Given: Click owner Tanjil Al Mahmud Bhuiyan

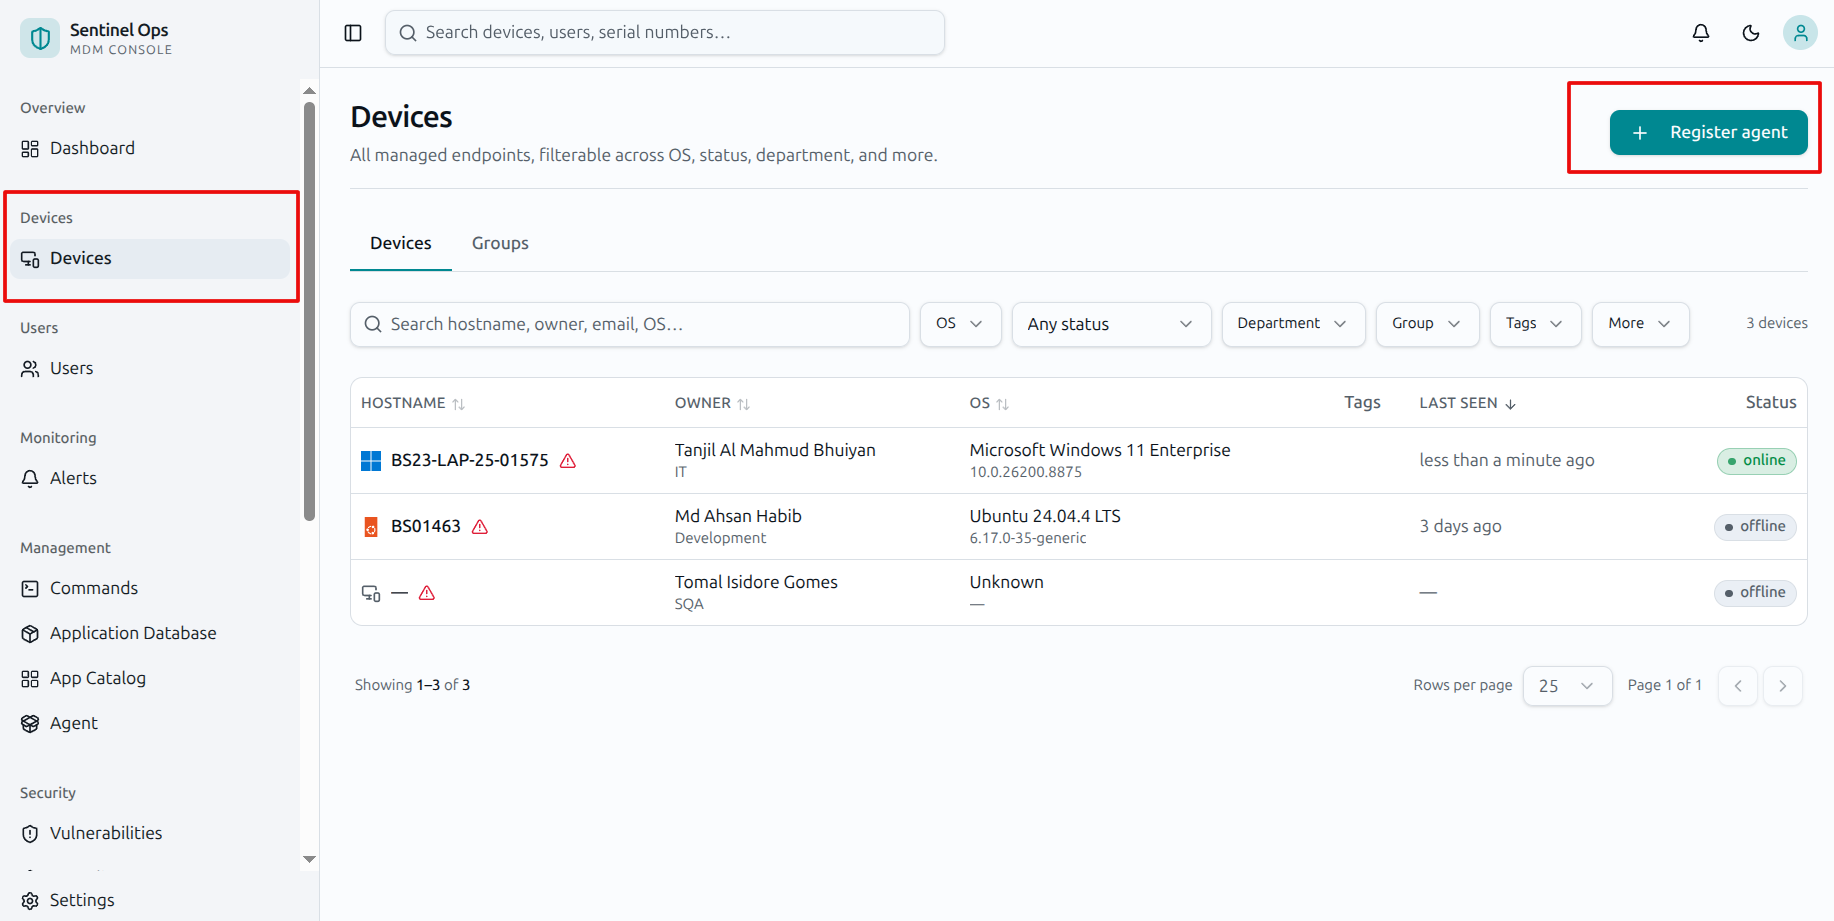Looking at the screenshot, I should (775, 450).
